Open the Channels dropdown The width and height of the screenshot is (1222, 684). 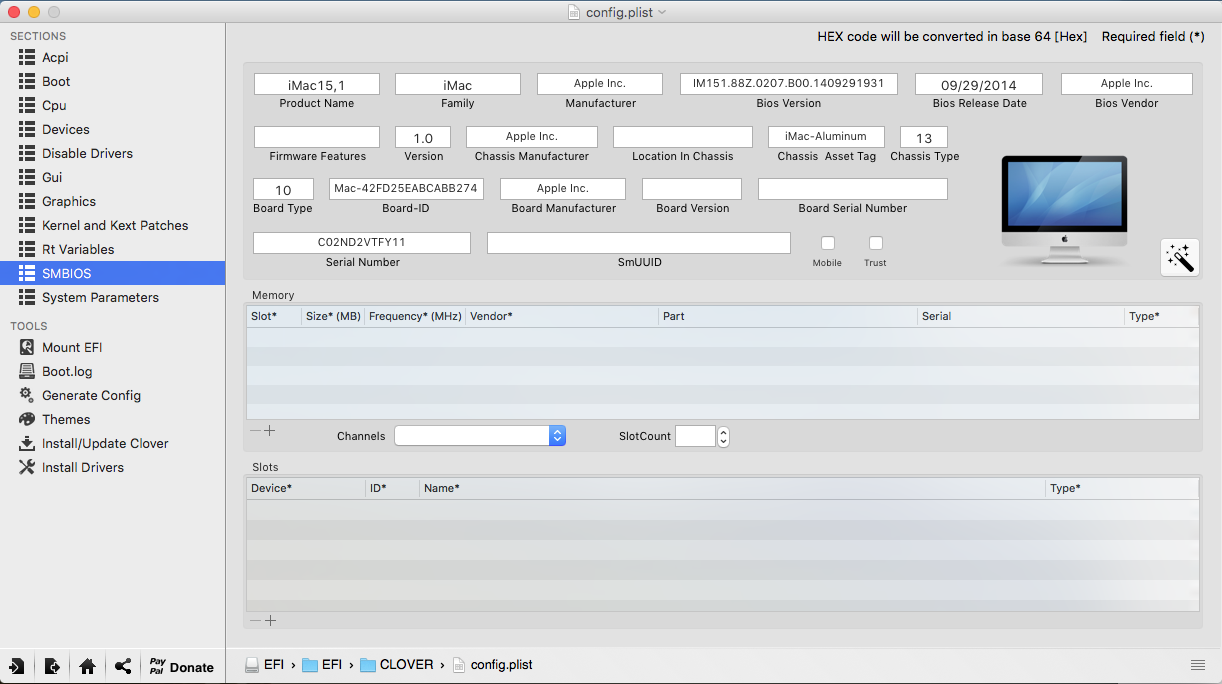480,436
